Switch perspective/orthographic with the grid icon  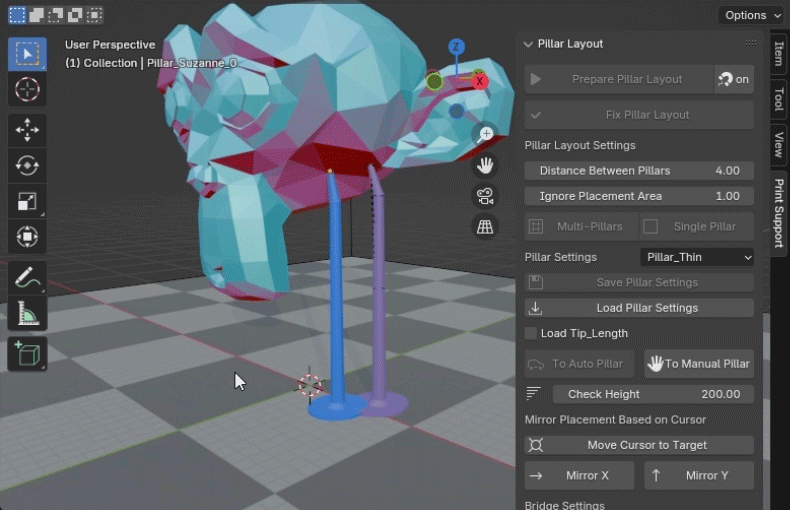coord(485,227)
